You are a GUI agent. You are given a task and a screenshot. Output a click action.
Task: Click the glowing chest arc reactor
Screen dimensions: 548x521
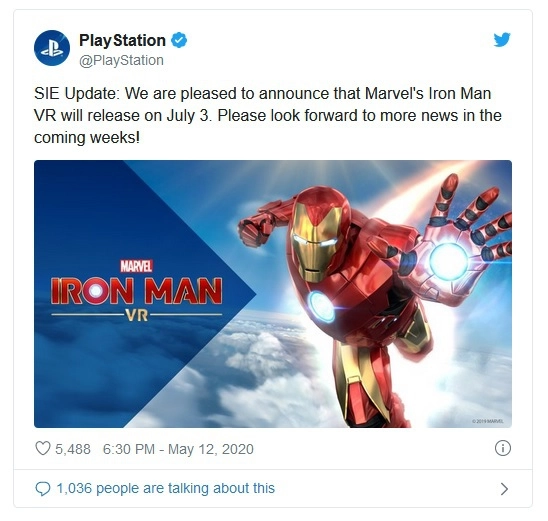(x=322, y=306)
